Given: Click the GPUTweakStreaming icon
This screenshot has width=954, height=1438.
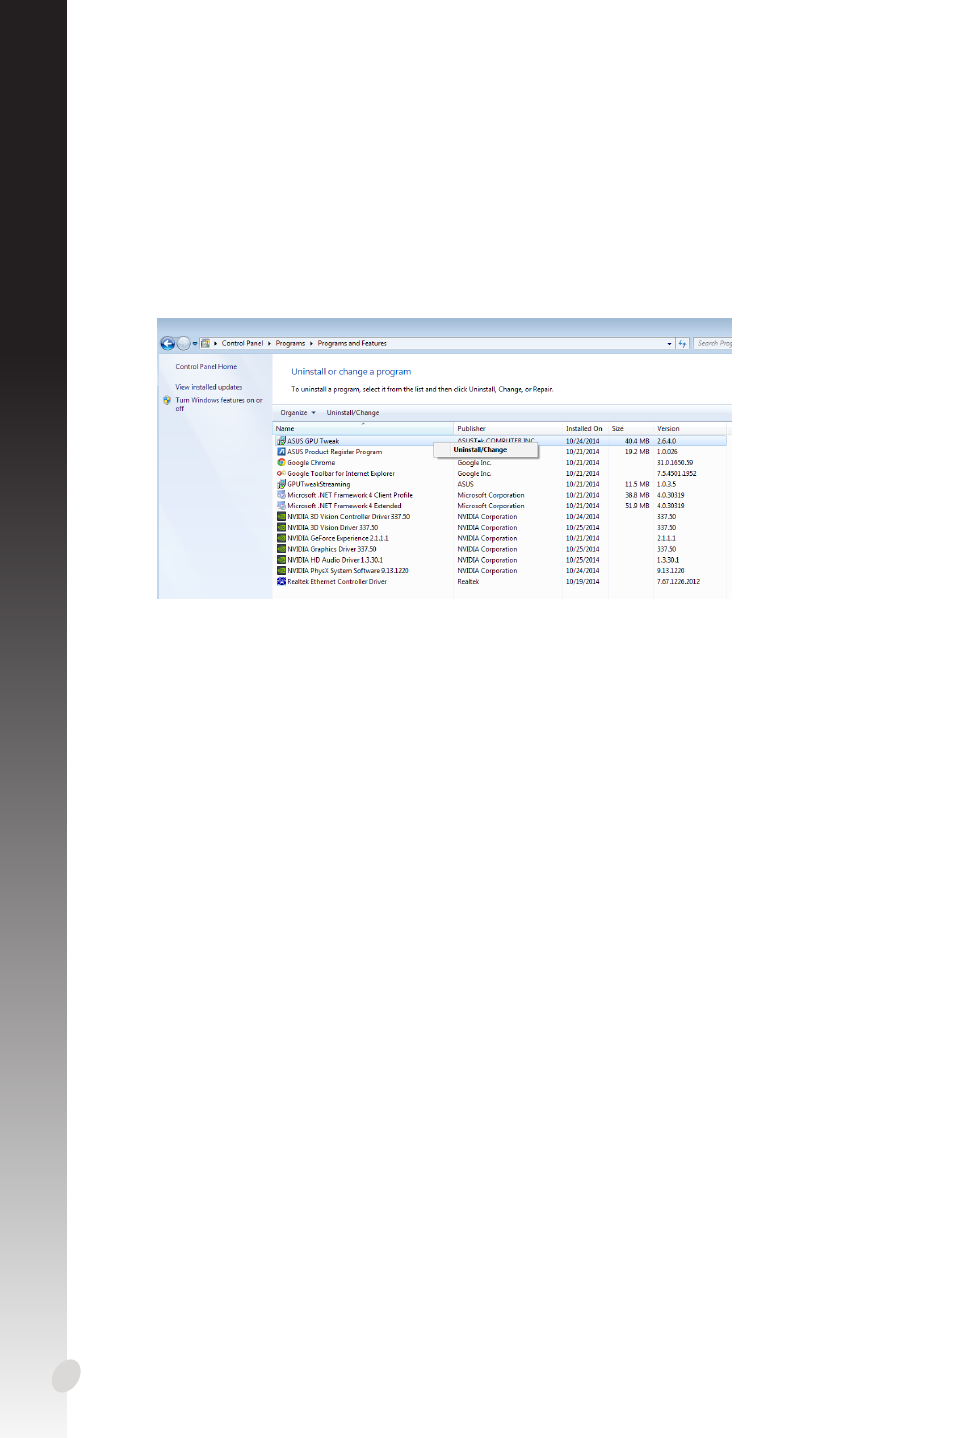Looking at the screenshot, I should pyautogui.click(x=281, y=484).
